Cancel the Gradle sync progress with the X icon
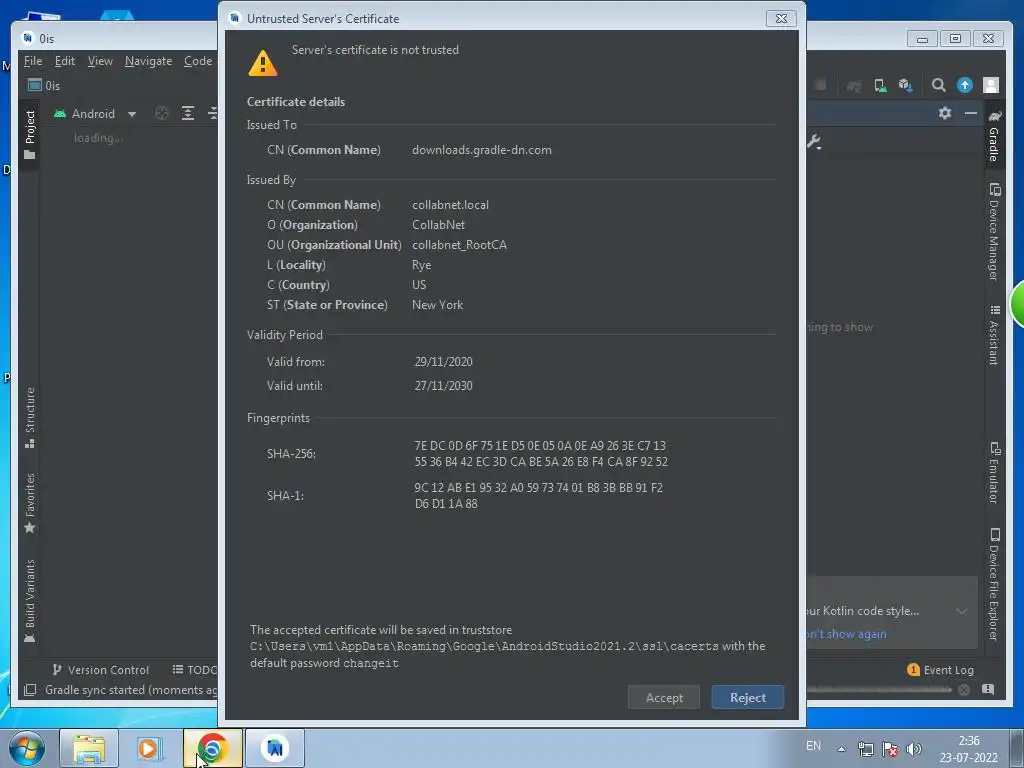 pos(964,690)
